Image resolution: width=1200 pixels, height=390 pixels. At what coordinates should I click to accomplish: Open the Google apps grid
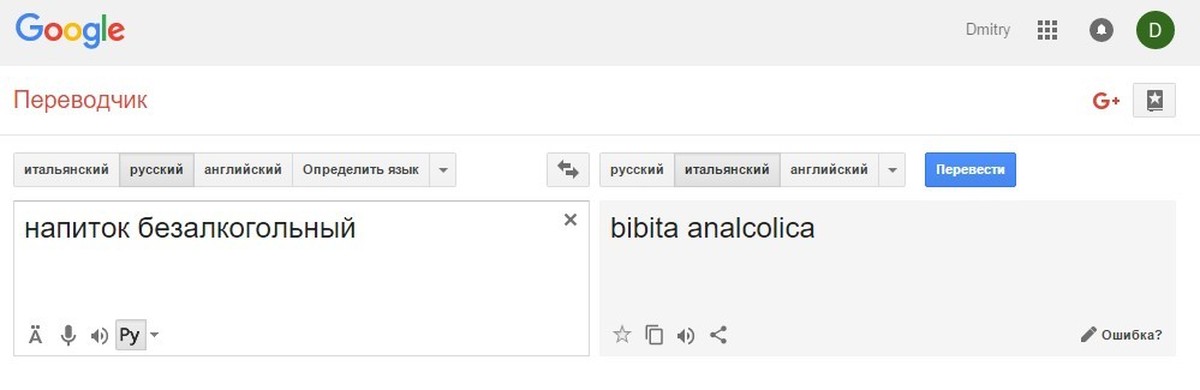pyautogui.click(x=1047, y=30)
